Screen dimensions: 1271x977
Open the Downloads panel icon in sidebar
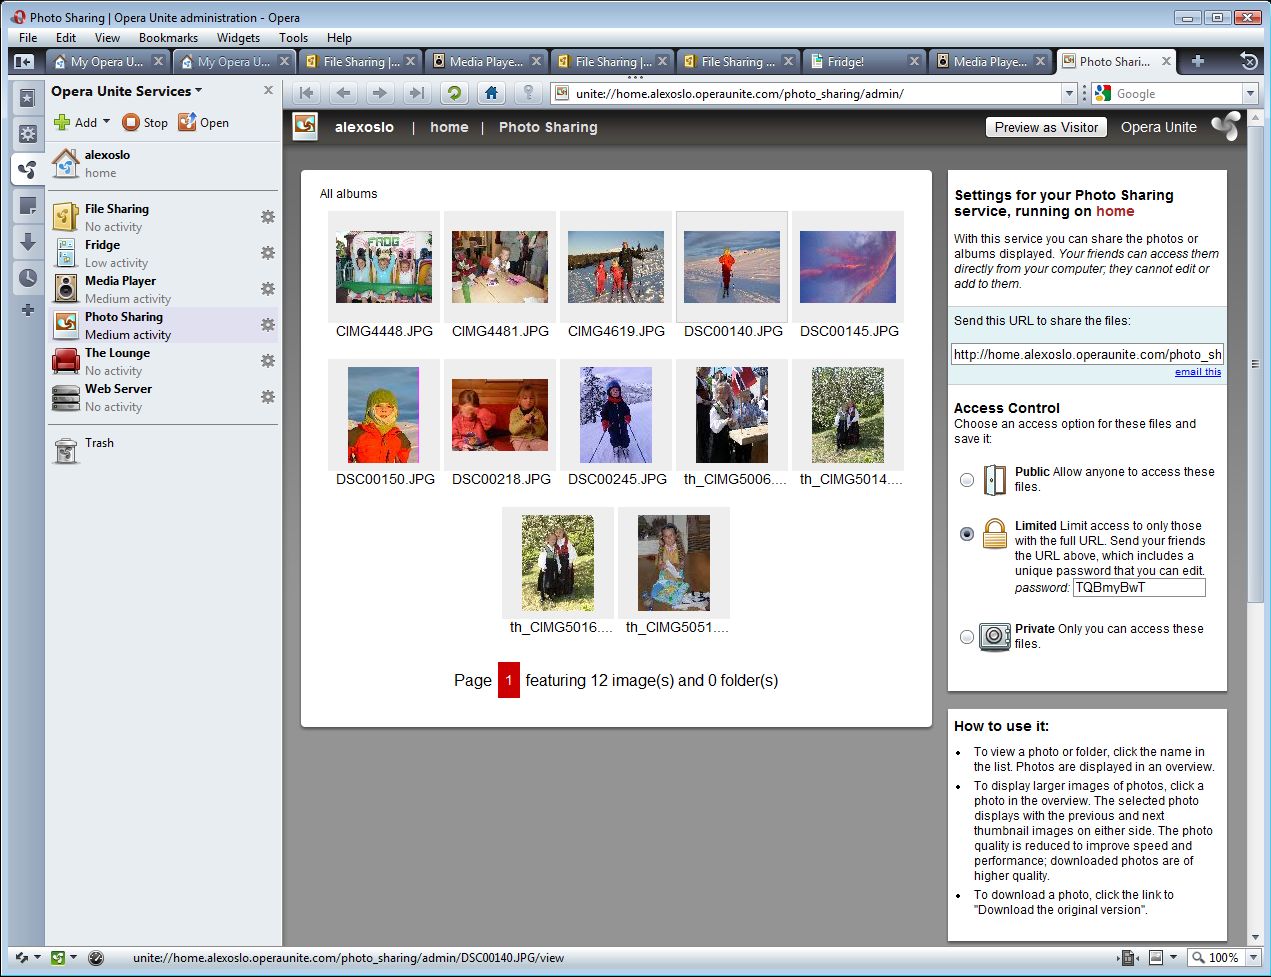pyautogui.click(x=28, y=242)
